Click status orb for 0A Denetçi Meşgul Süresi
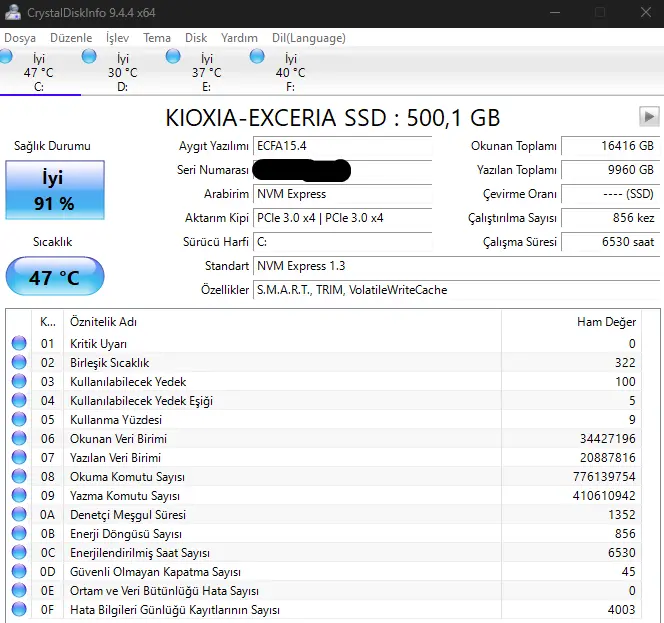The height and width of the screenshot is (623, 664). click(19, 514)
